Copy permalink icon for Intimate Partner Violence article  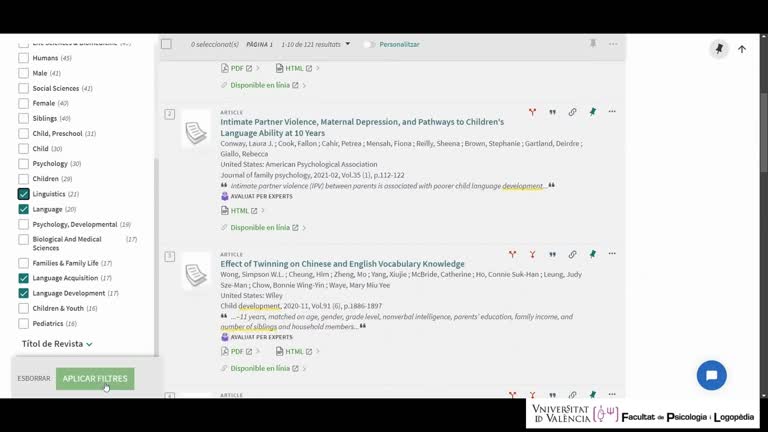coord(572,112)
